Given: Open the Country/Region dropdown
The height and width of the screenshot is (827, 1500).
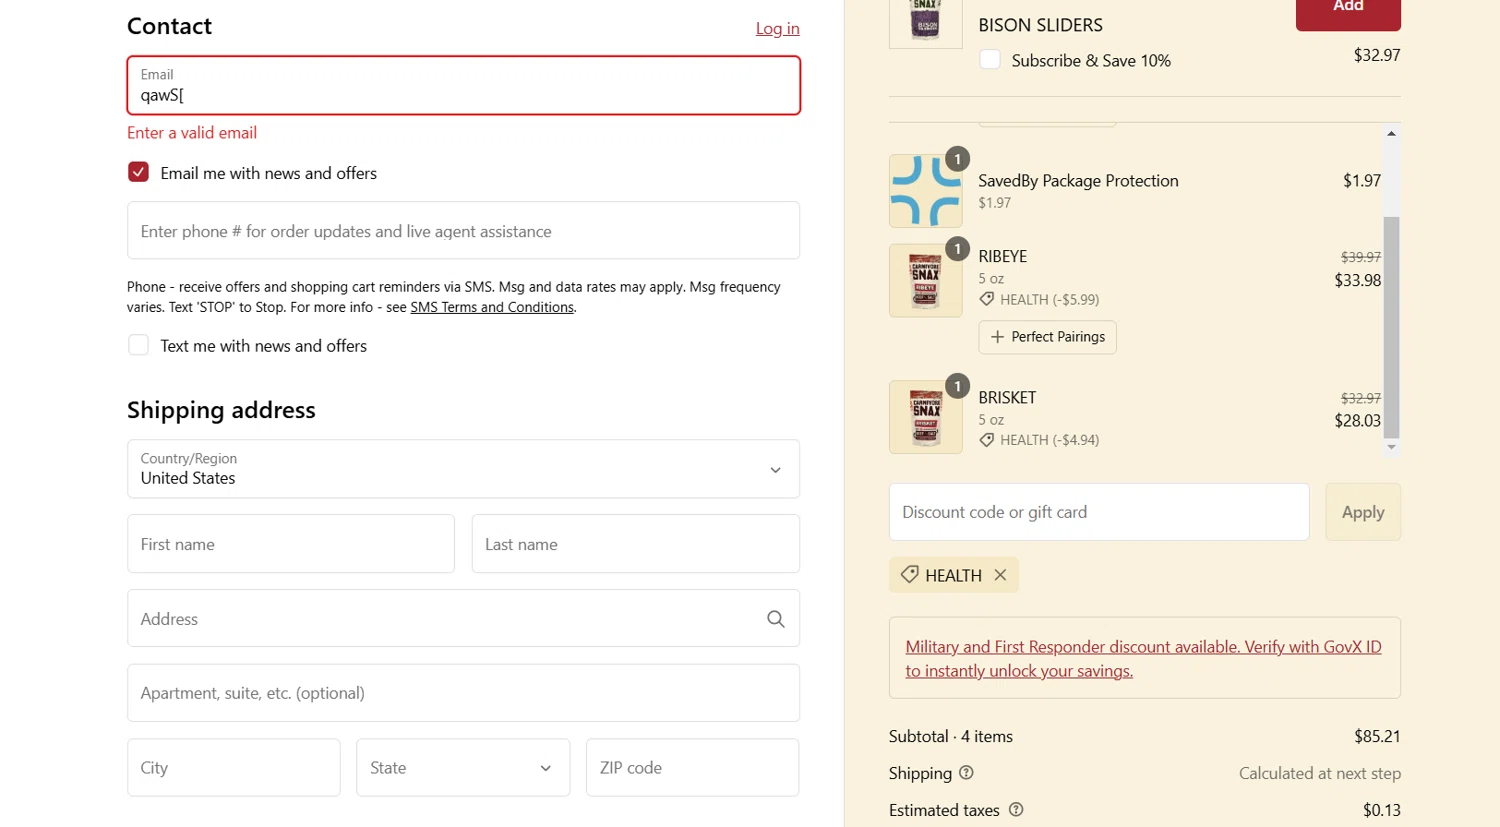Looking at the screenshot, I should click(x=463, y=469).
